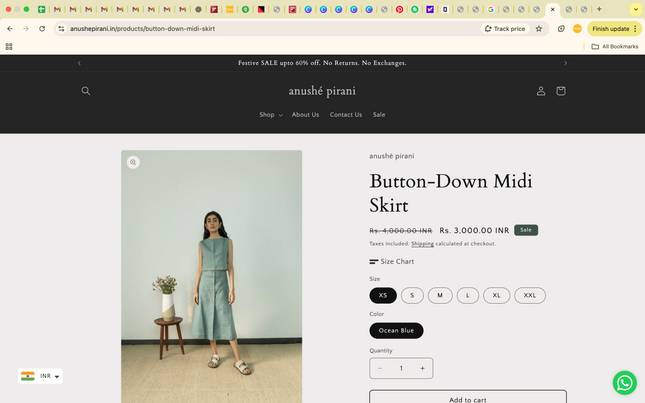This screenshot has height=403, width=645.
Task: Choose size XXL
Action: coord(530,295)
